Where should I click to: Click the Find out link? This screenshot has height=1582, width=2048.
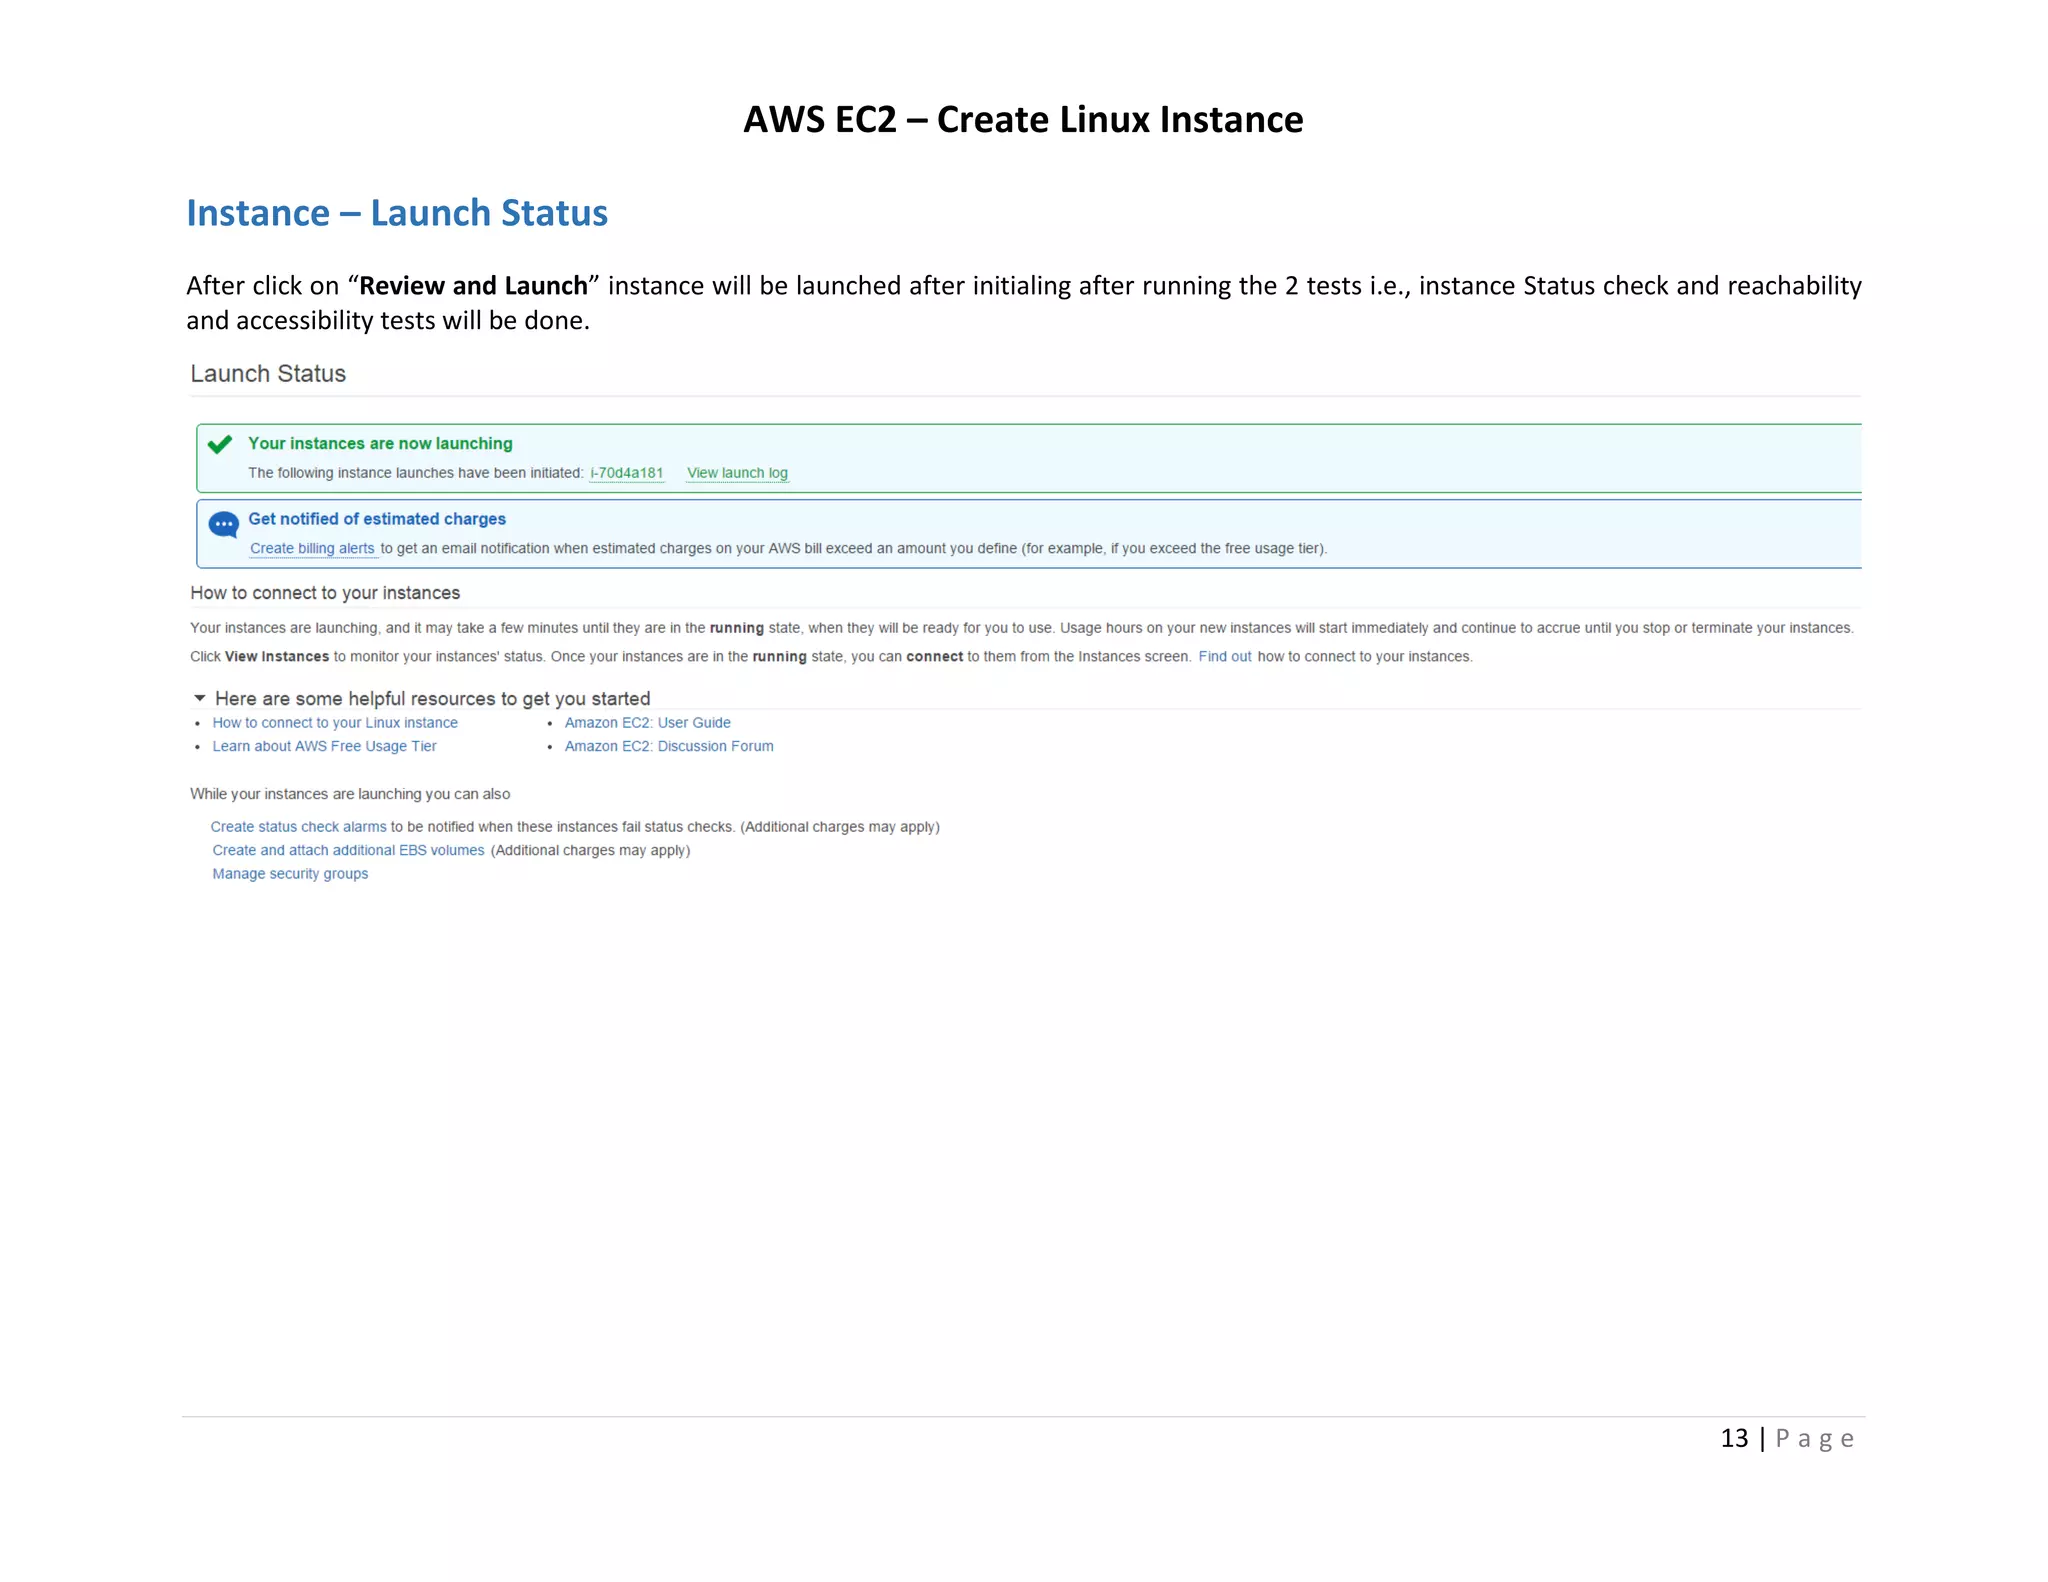(x=1225, y=657)
